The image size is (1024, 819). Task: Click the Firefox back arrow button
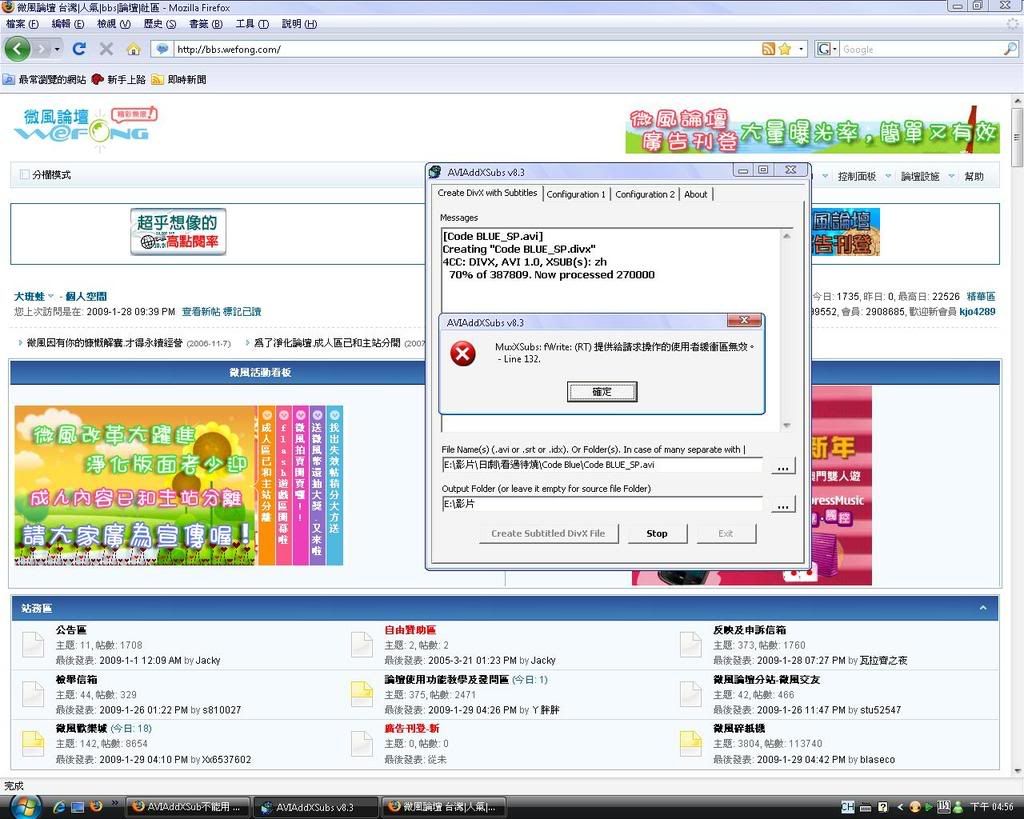17,49
